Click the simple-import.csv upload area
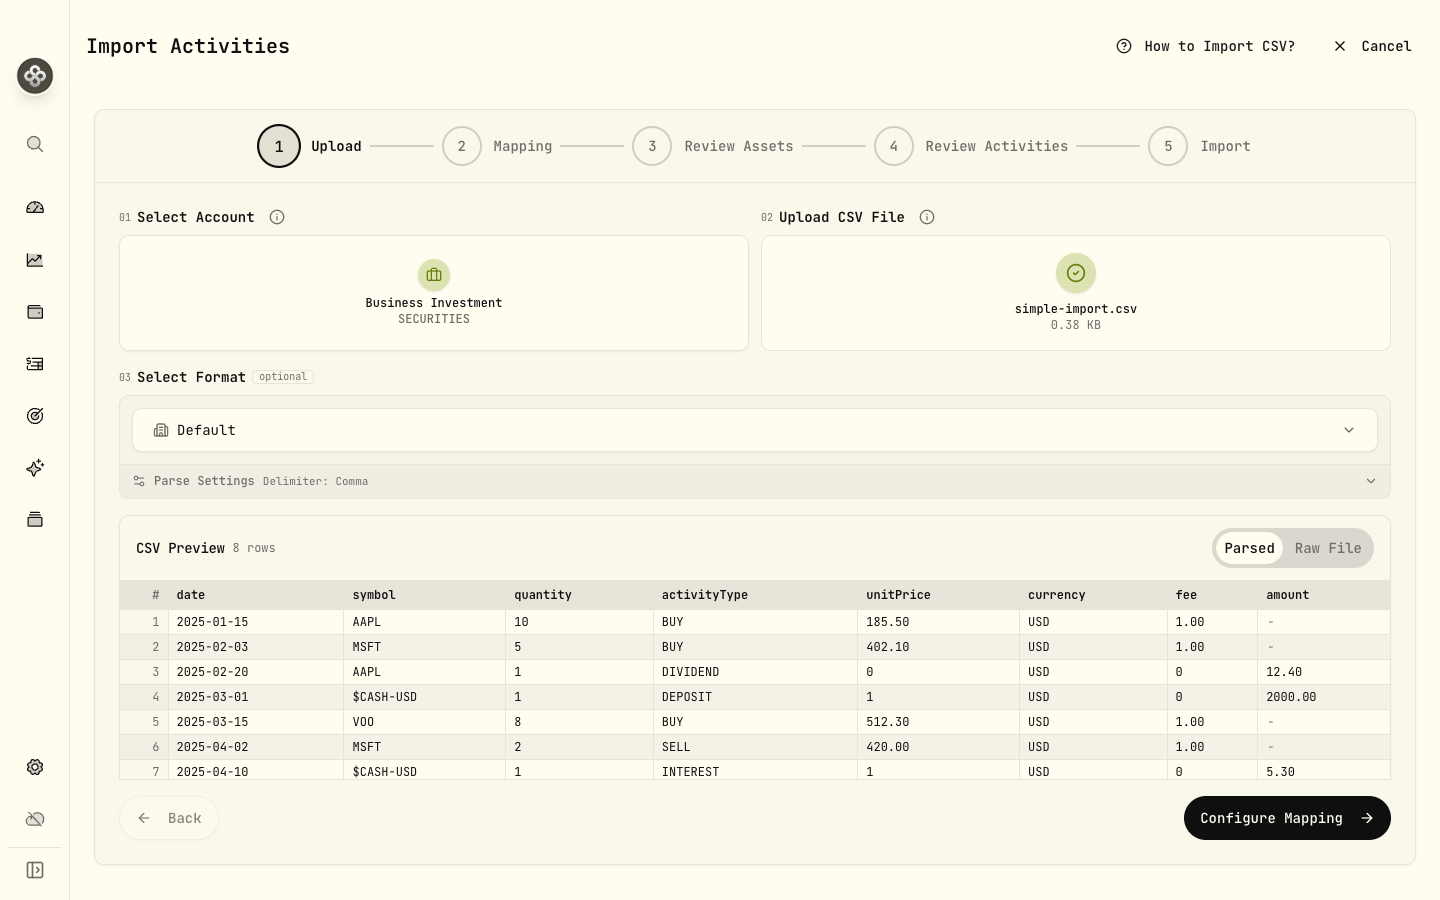The height and width of the screenshot is (900, 1440). click(1076, 293)
